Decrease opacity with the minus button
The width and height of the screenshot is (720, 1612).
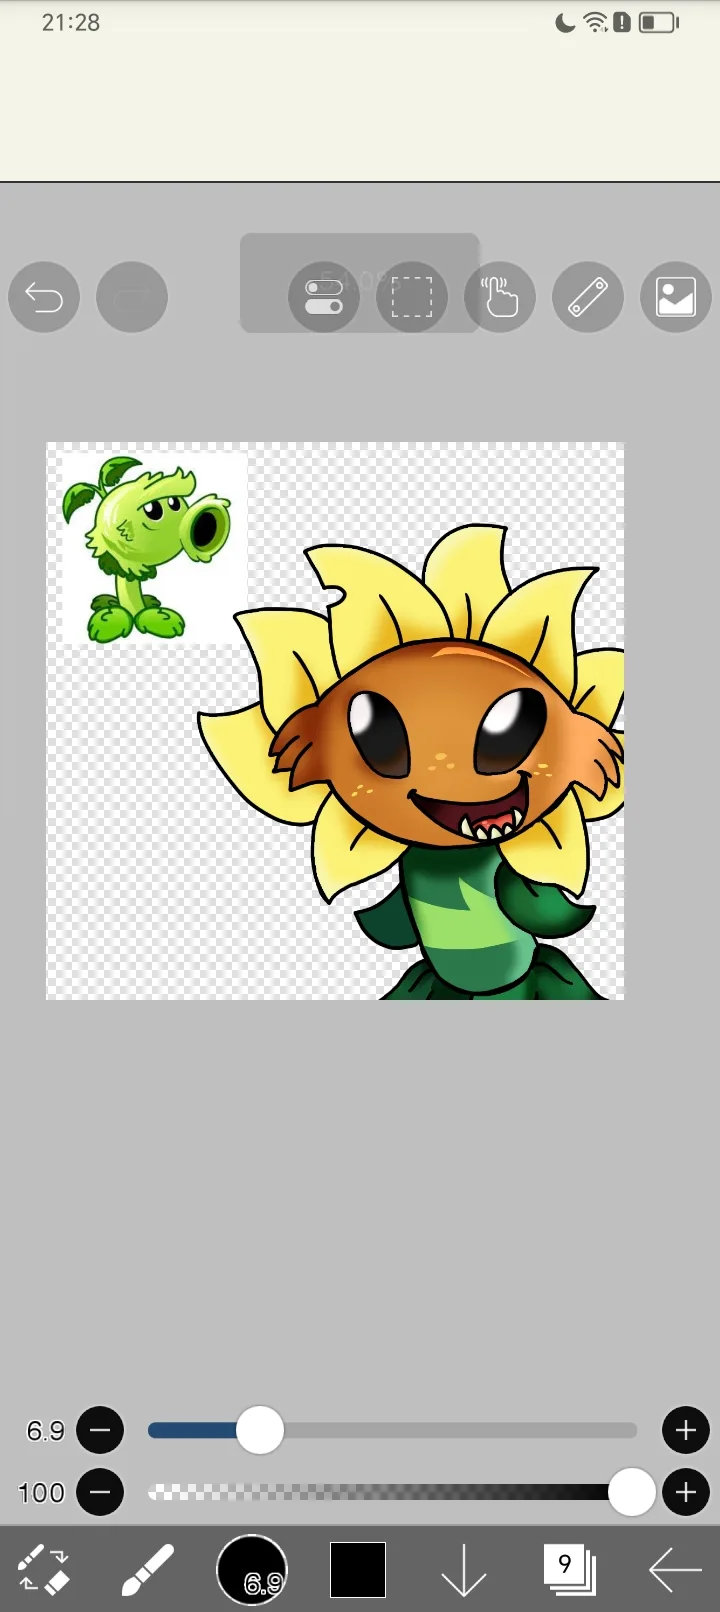point(100,1493)
